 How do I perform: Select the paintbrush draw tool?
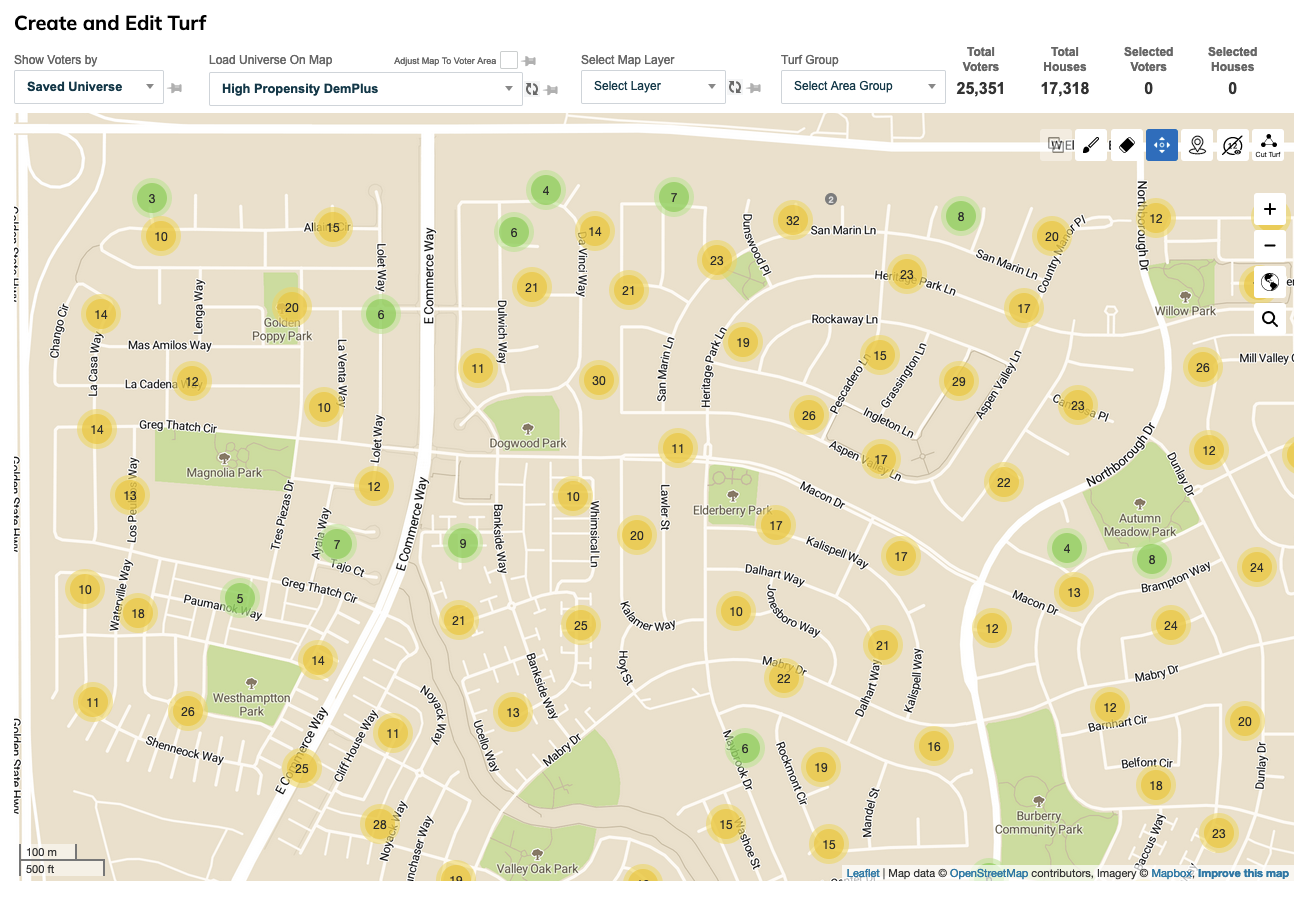(x=1091, y=146)
